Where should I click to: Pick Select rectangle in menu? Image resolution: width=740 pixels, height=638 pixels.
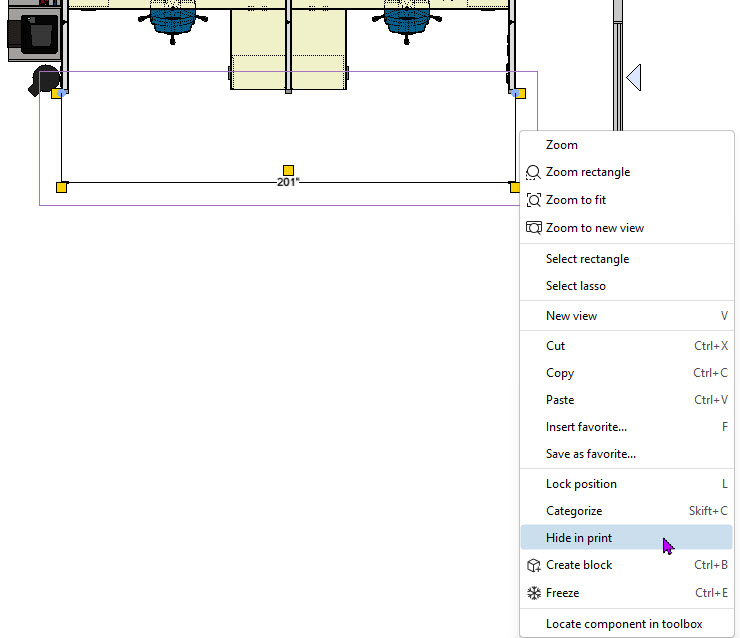coord(626,259)
